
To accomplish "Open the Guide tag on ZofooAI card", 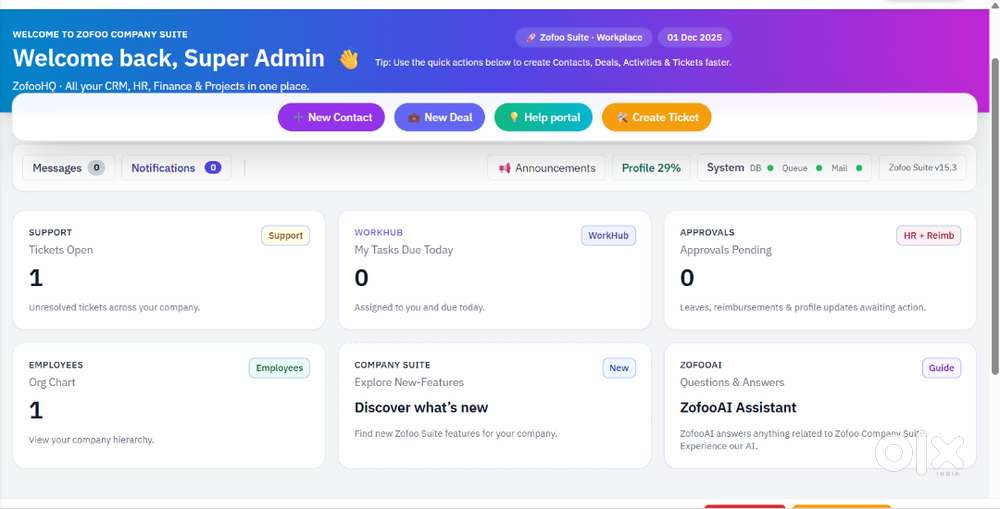I will (x=941, y=368).
